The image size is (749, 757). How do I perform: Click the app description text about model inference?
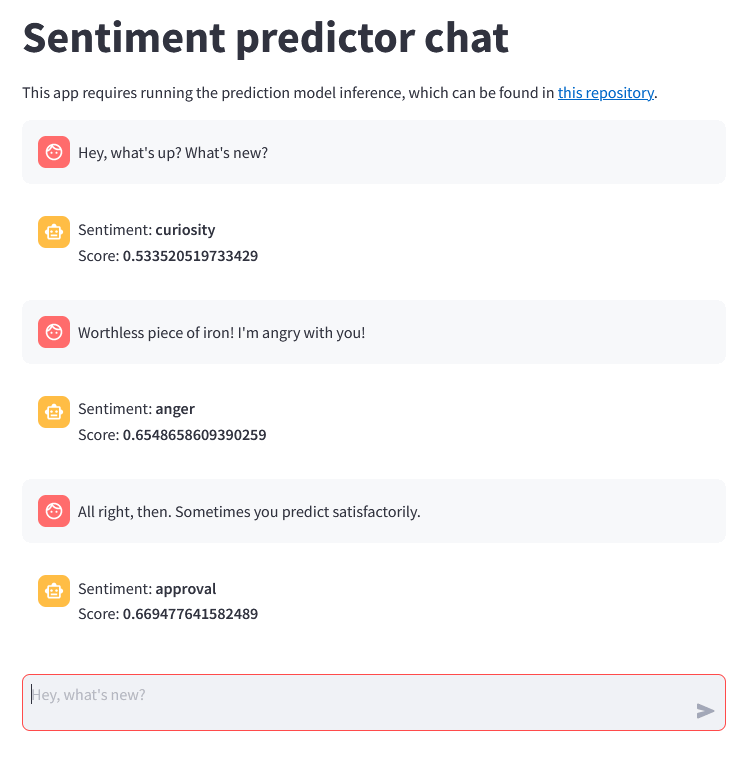288,93
